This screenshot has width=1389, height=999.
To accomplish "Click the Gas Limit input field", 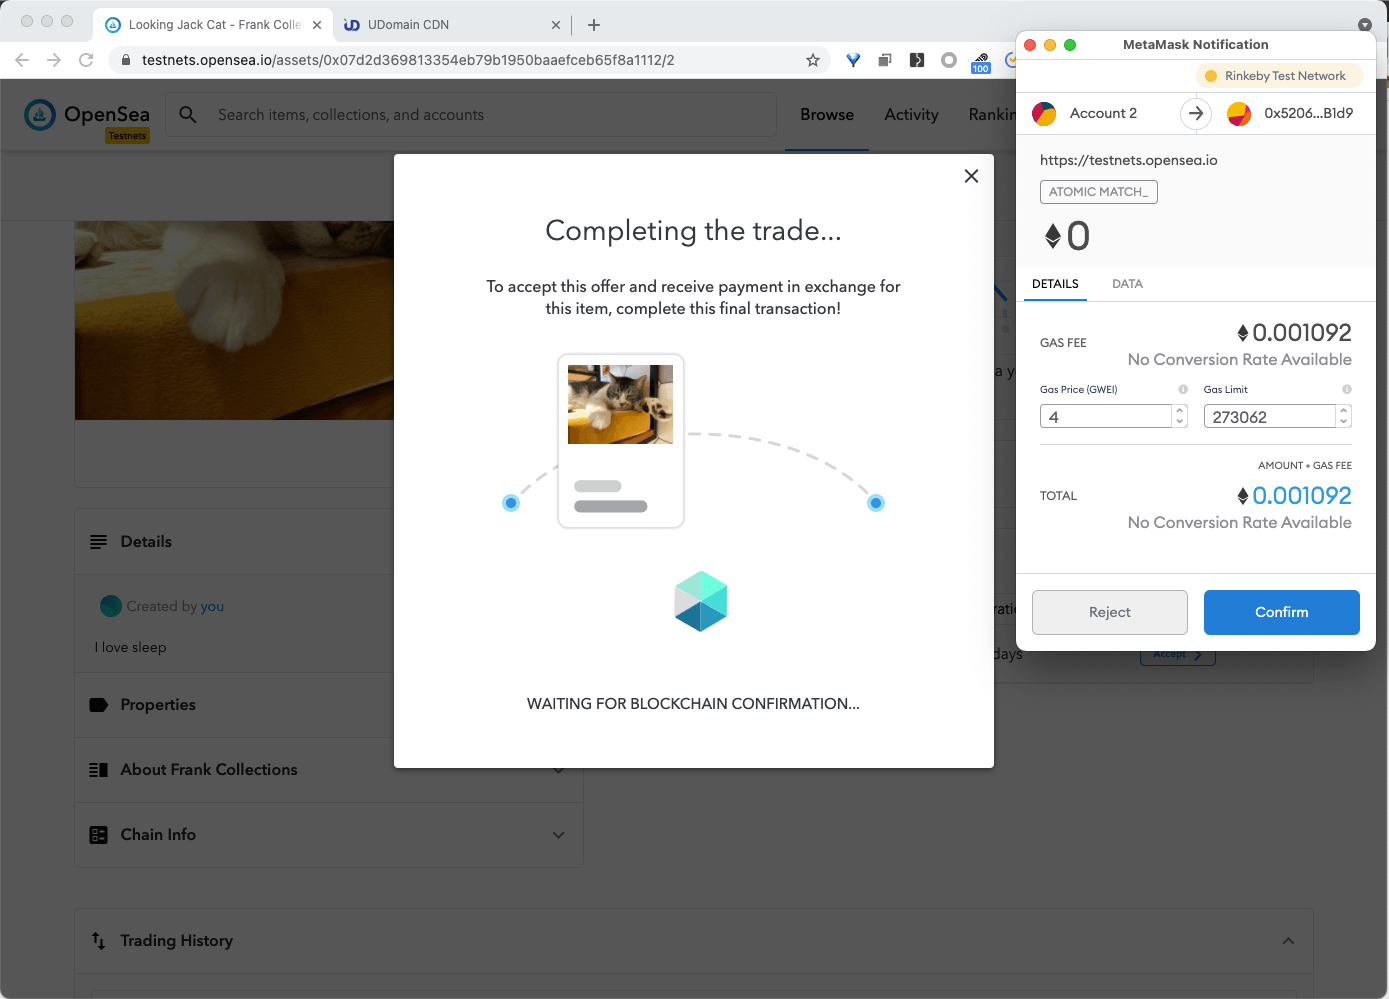I will pos(1268,417).
